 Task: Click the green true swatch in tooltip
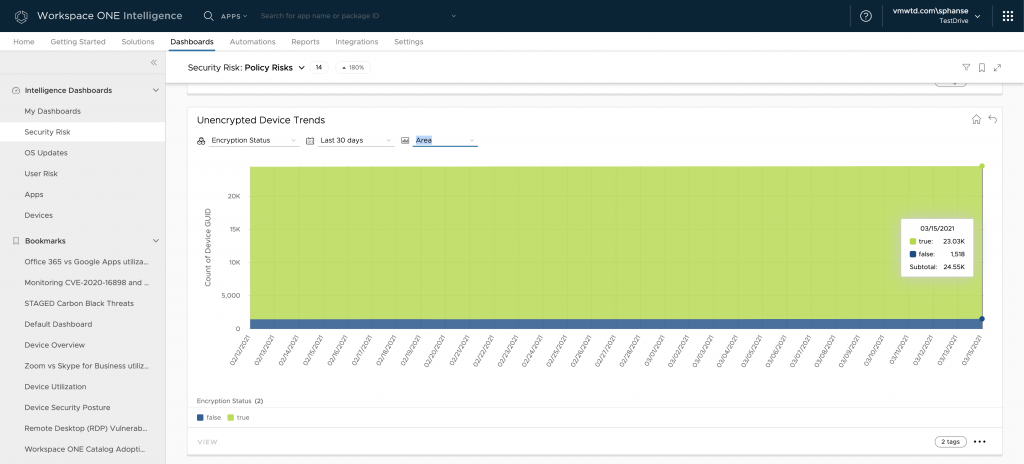tap(913, 241)
